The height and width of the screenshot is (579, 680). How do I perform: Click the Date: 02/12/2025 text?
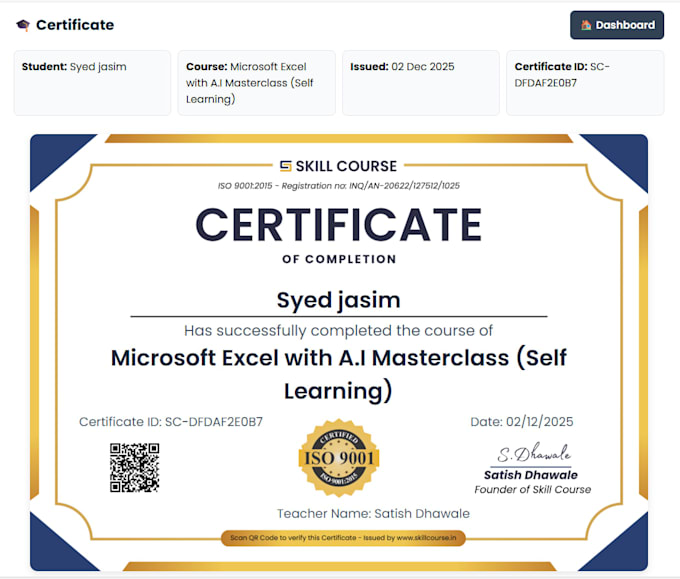(x=522, y=422)
